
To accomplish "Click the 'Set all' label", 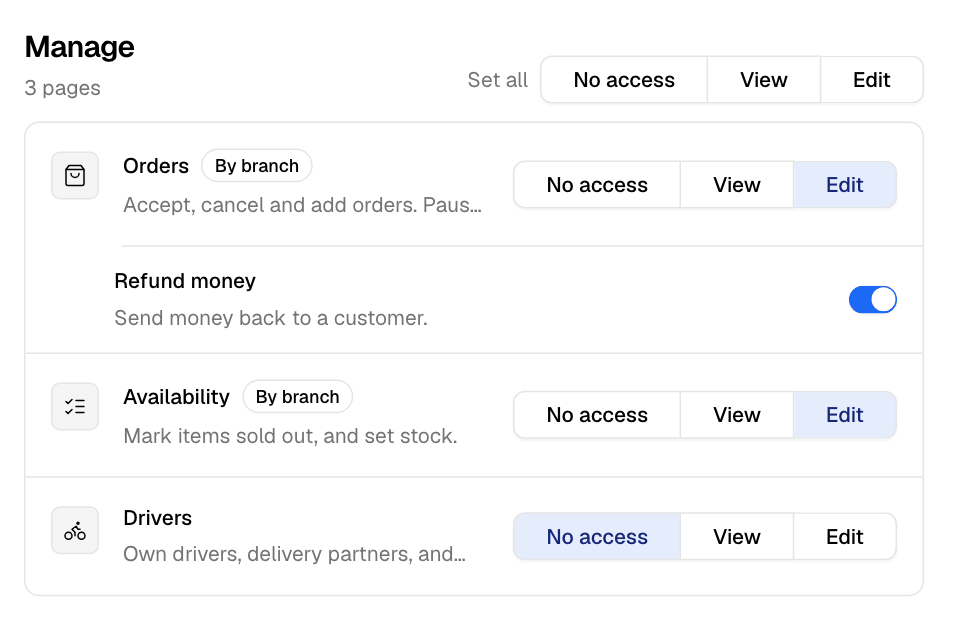I will click(497, 80).
